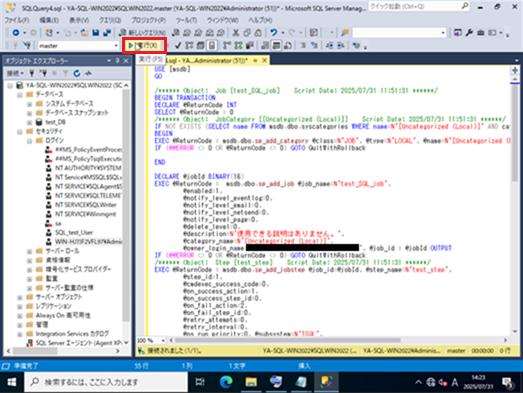Image resolution: width=523 pixels, height=393 pixels.
Task: Click Connect Object Explorer plug icon
Action: [32, 73]
